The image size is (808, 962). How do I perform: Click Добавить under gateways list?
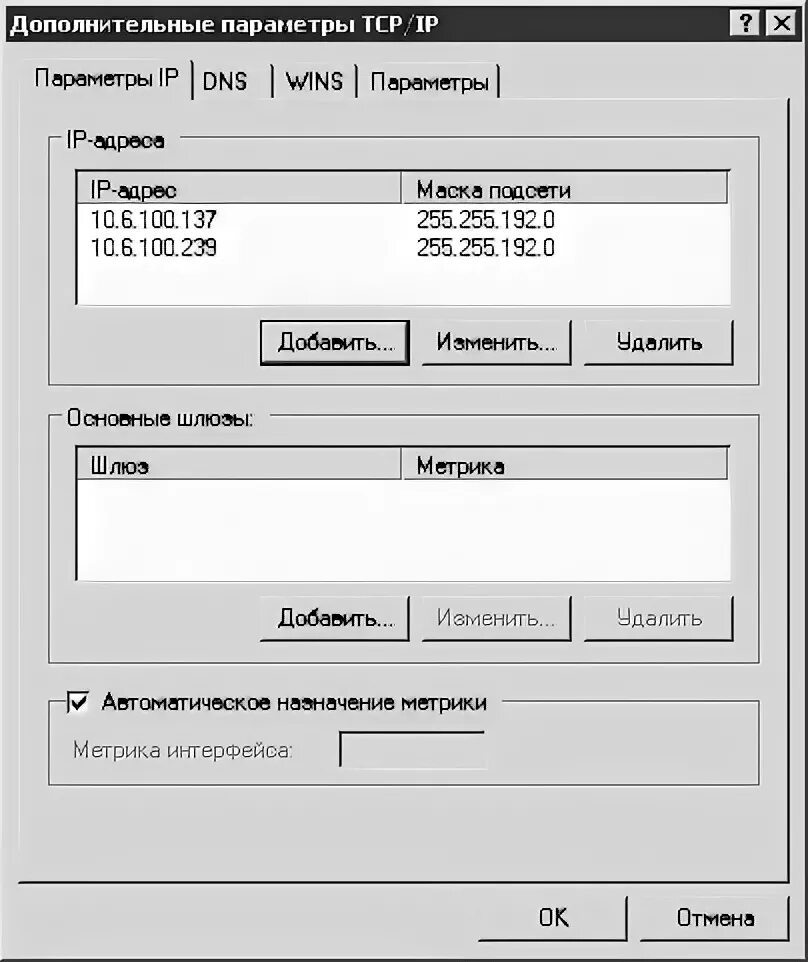click(x=335, y=618)
